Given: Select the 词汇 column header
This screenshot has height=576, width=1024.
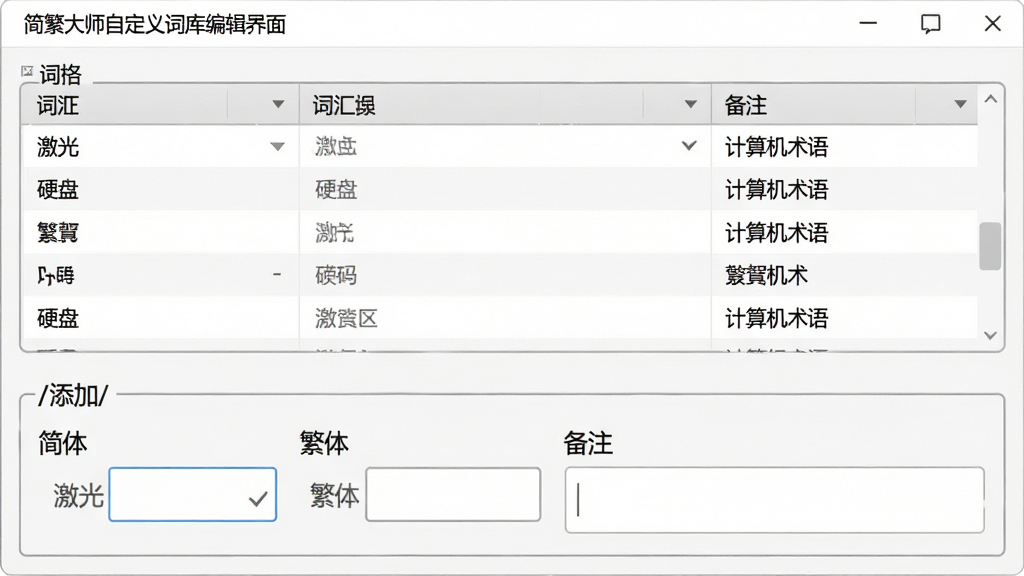Looking at the screenshot, I should click(161, 104).
